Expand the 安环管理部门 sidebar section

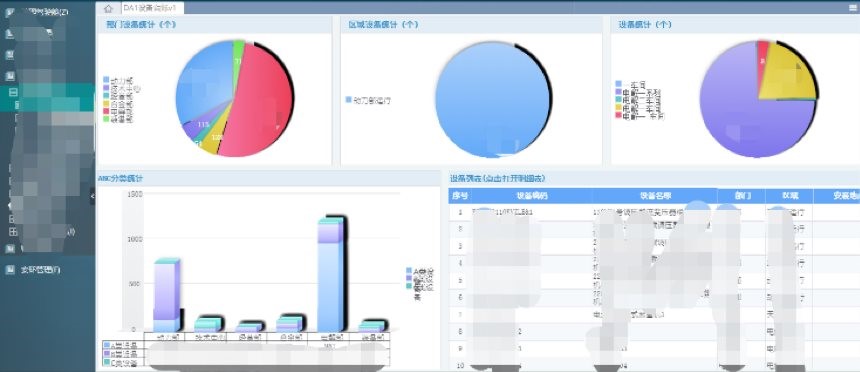click(x=41, y=270)
